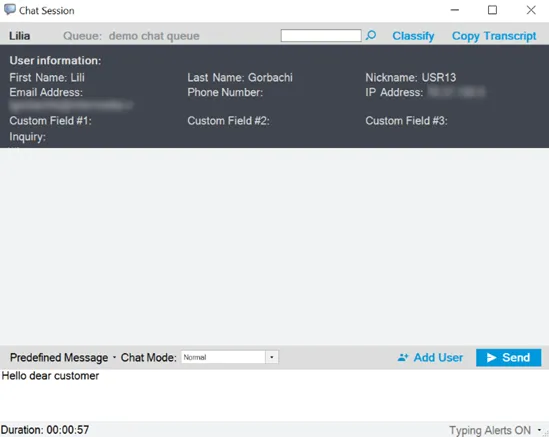
Task: Maximize the Chat Session window
Action: [x=492, y=10]
